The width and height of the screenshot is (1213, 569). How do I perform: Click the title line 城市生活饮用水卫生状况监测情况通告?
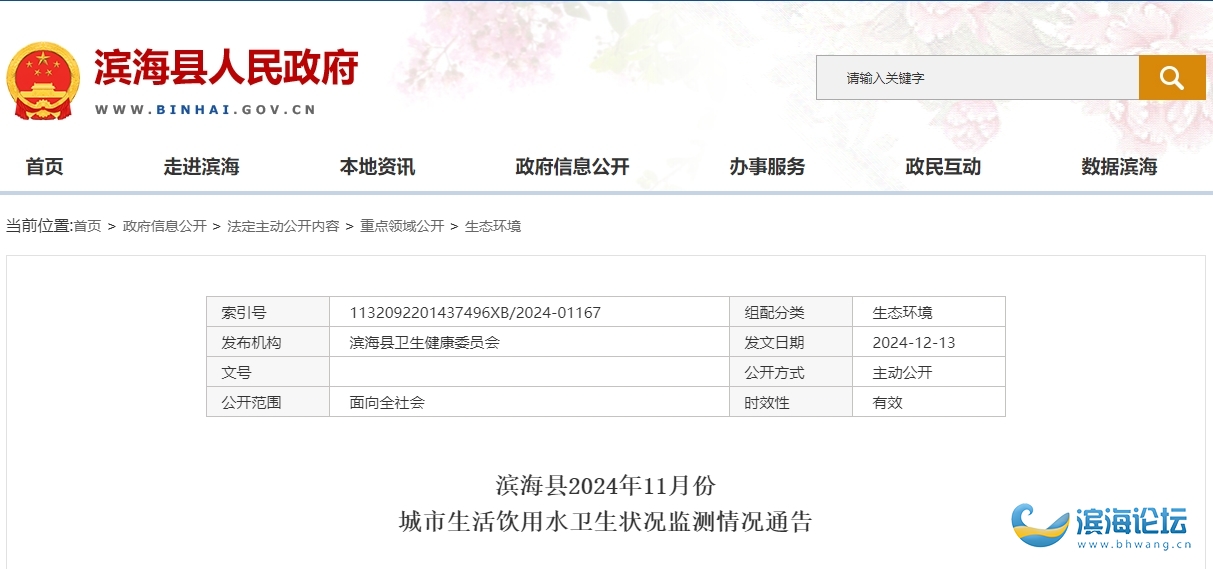click(606, 522)
